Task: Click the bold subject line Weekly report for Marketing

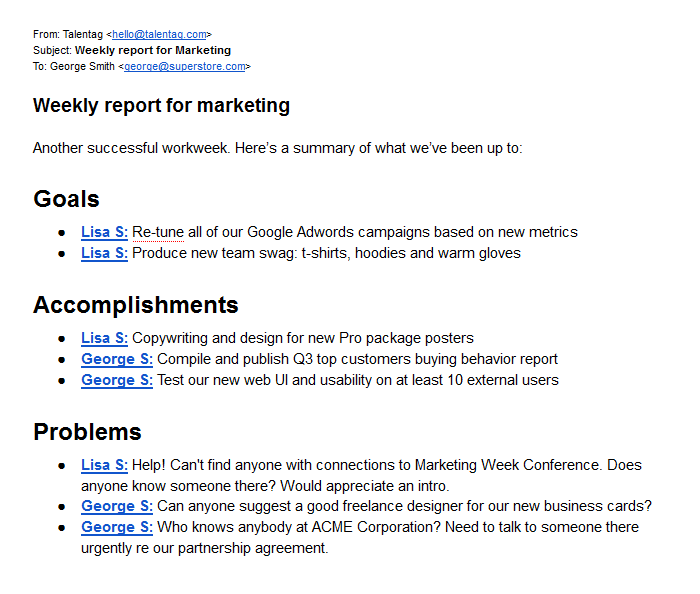Action: tap(153, 50)
